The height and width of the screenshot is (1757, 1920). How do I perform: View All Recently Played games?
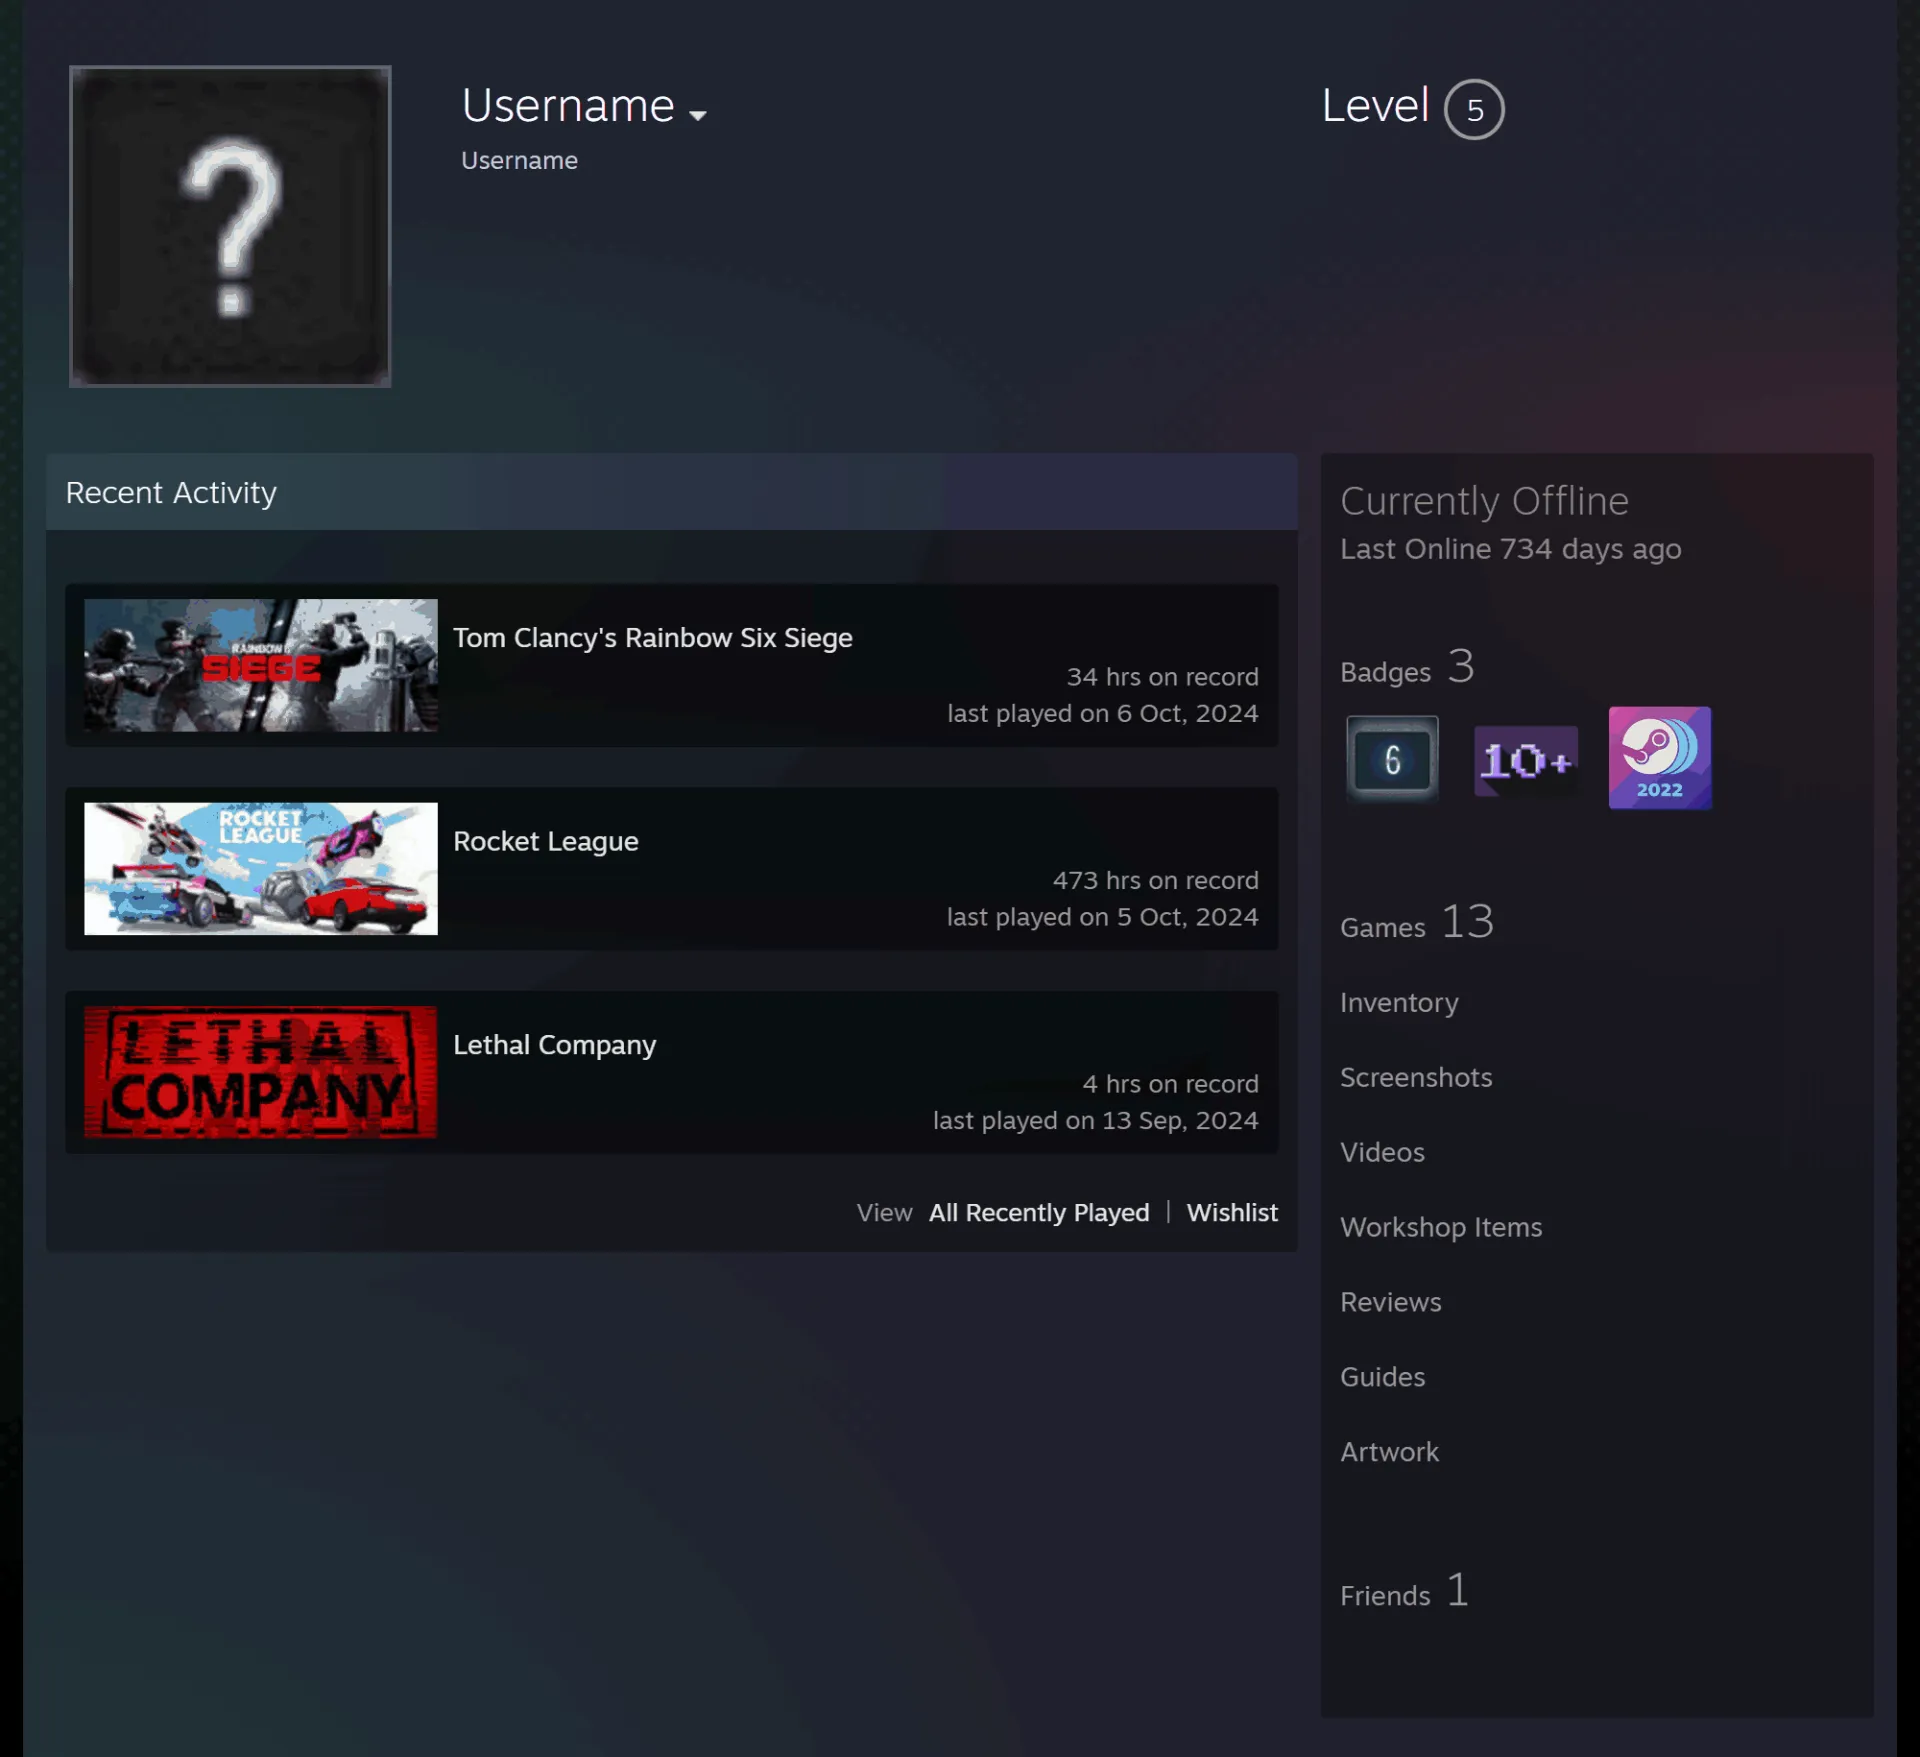[1039, 1213]
